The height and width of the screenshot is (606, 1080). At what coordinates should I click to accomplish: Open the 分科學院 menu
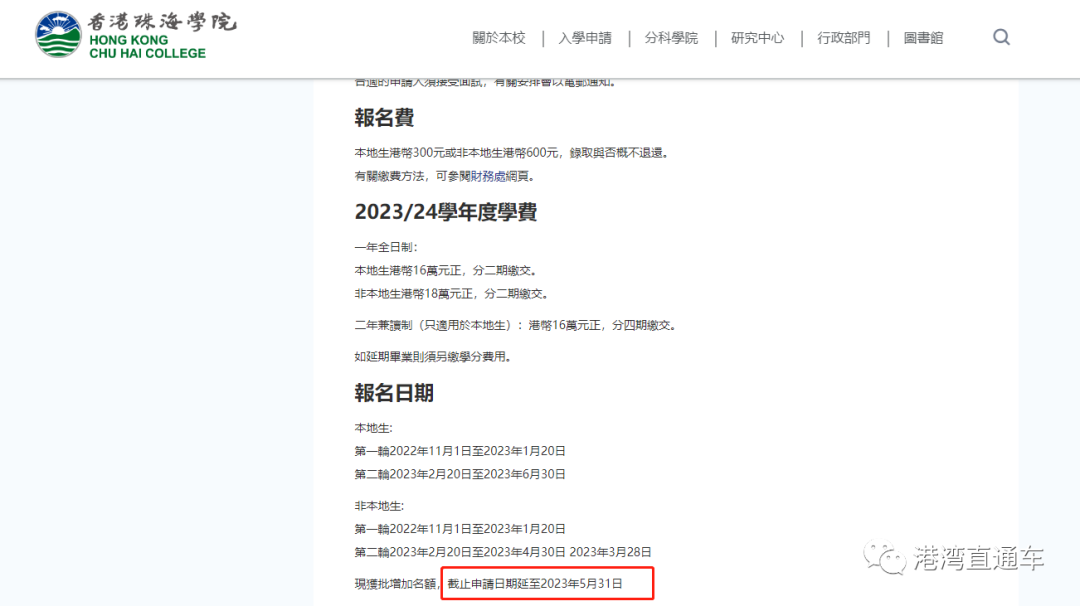671,38
